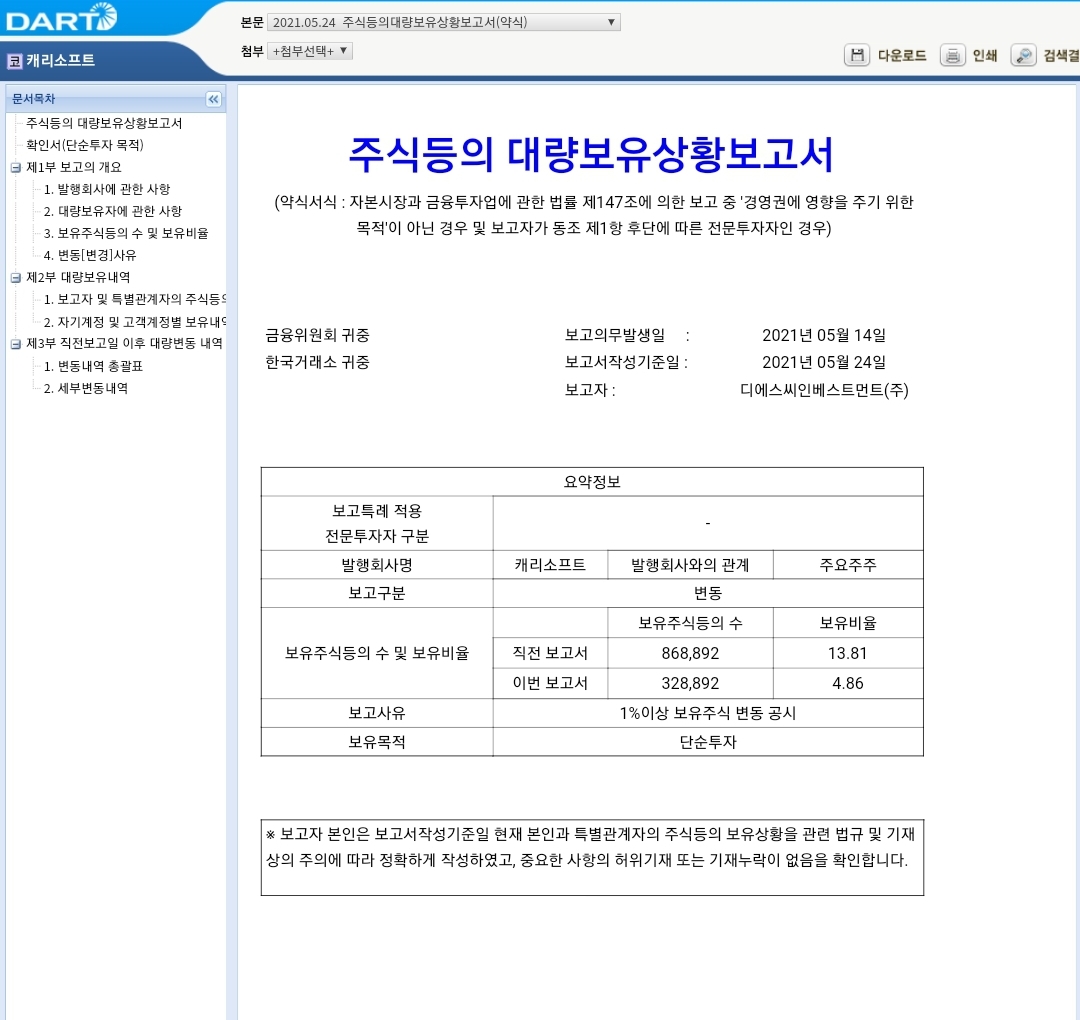Select 제1부 보고의 개요 tree item
1080x1020 pixels.
coord(74,167)
